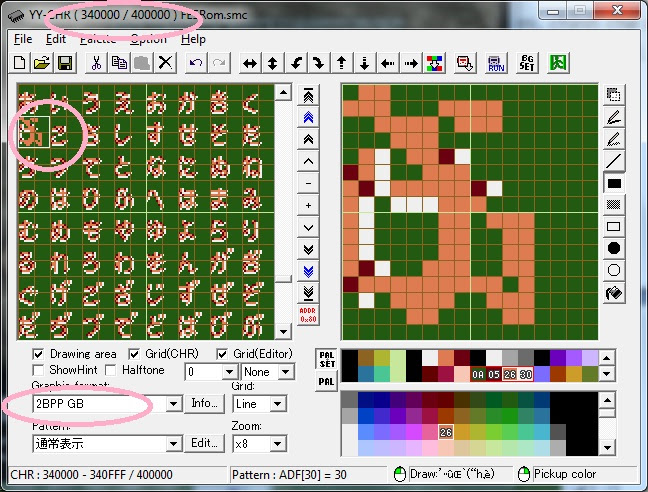Delete selection with the X icon
The width and height of the screenshot is (648, 492).
[x=165, y=63]
